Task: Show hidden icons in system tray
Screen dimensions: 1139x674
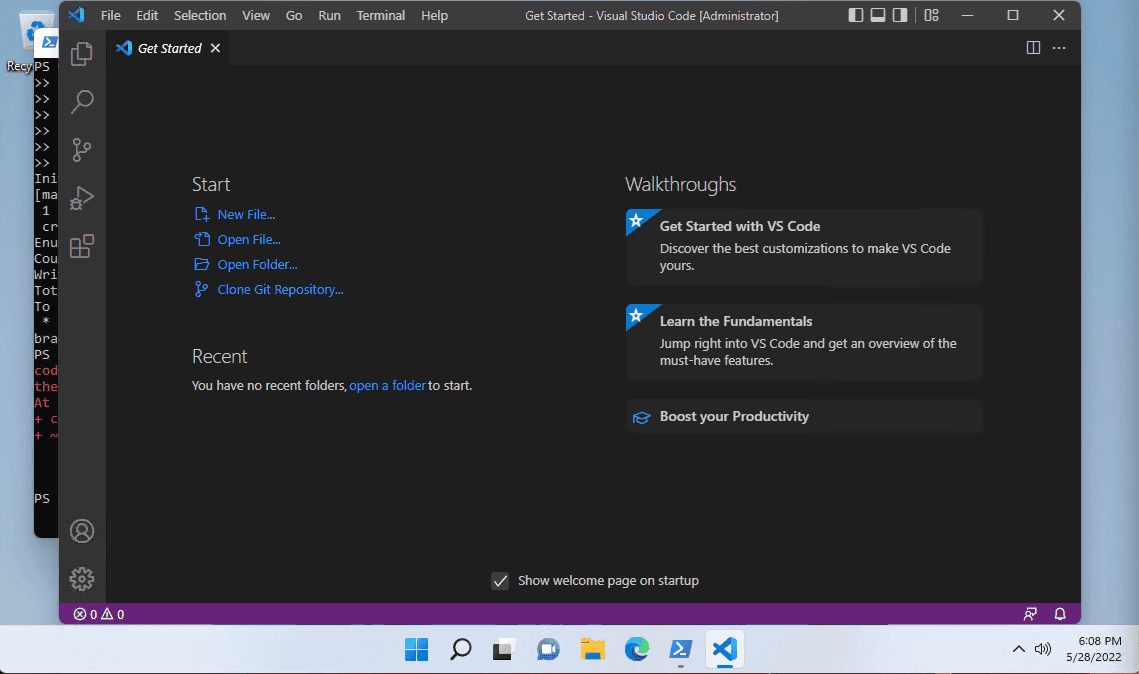Action: (x=1018, y=649)
